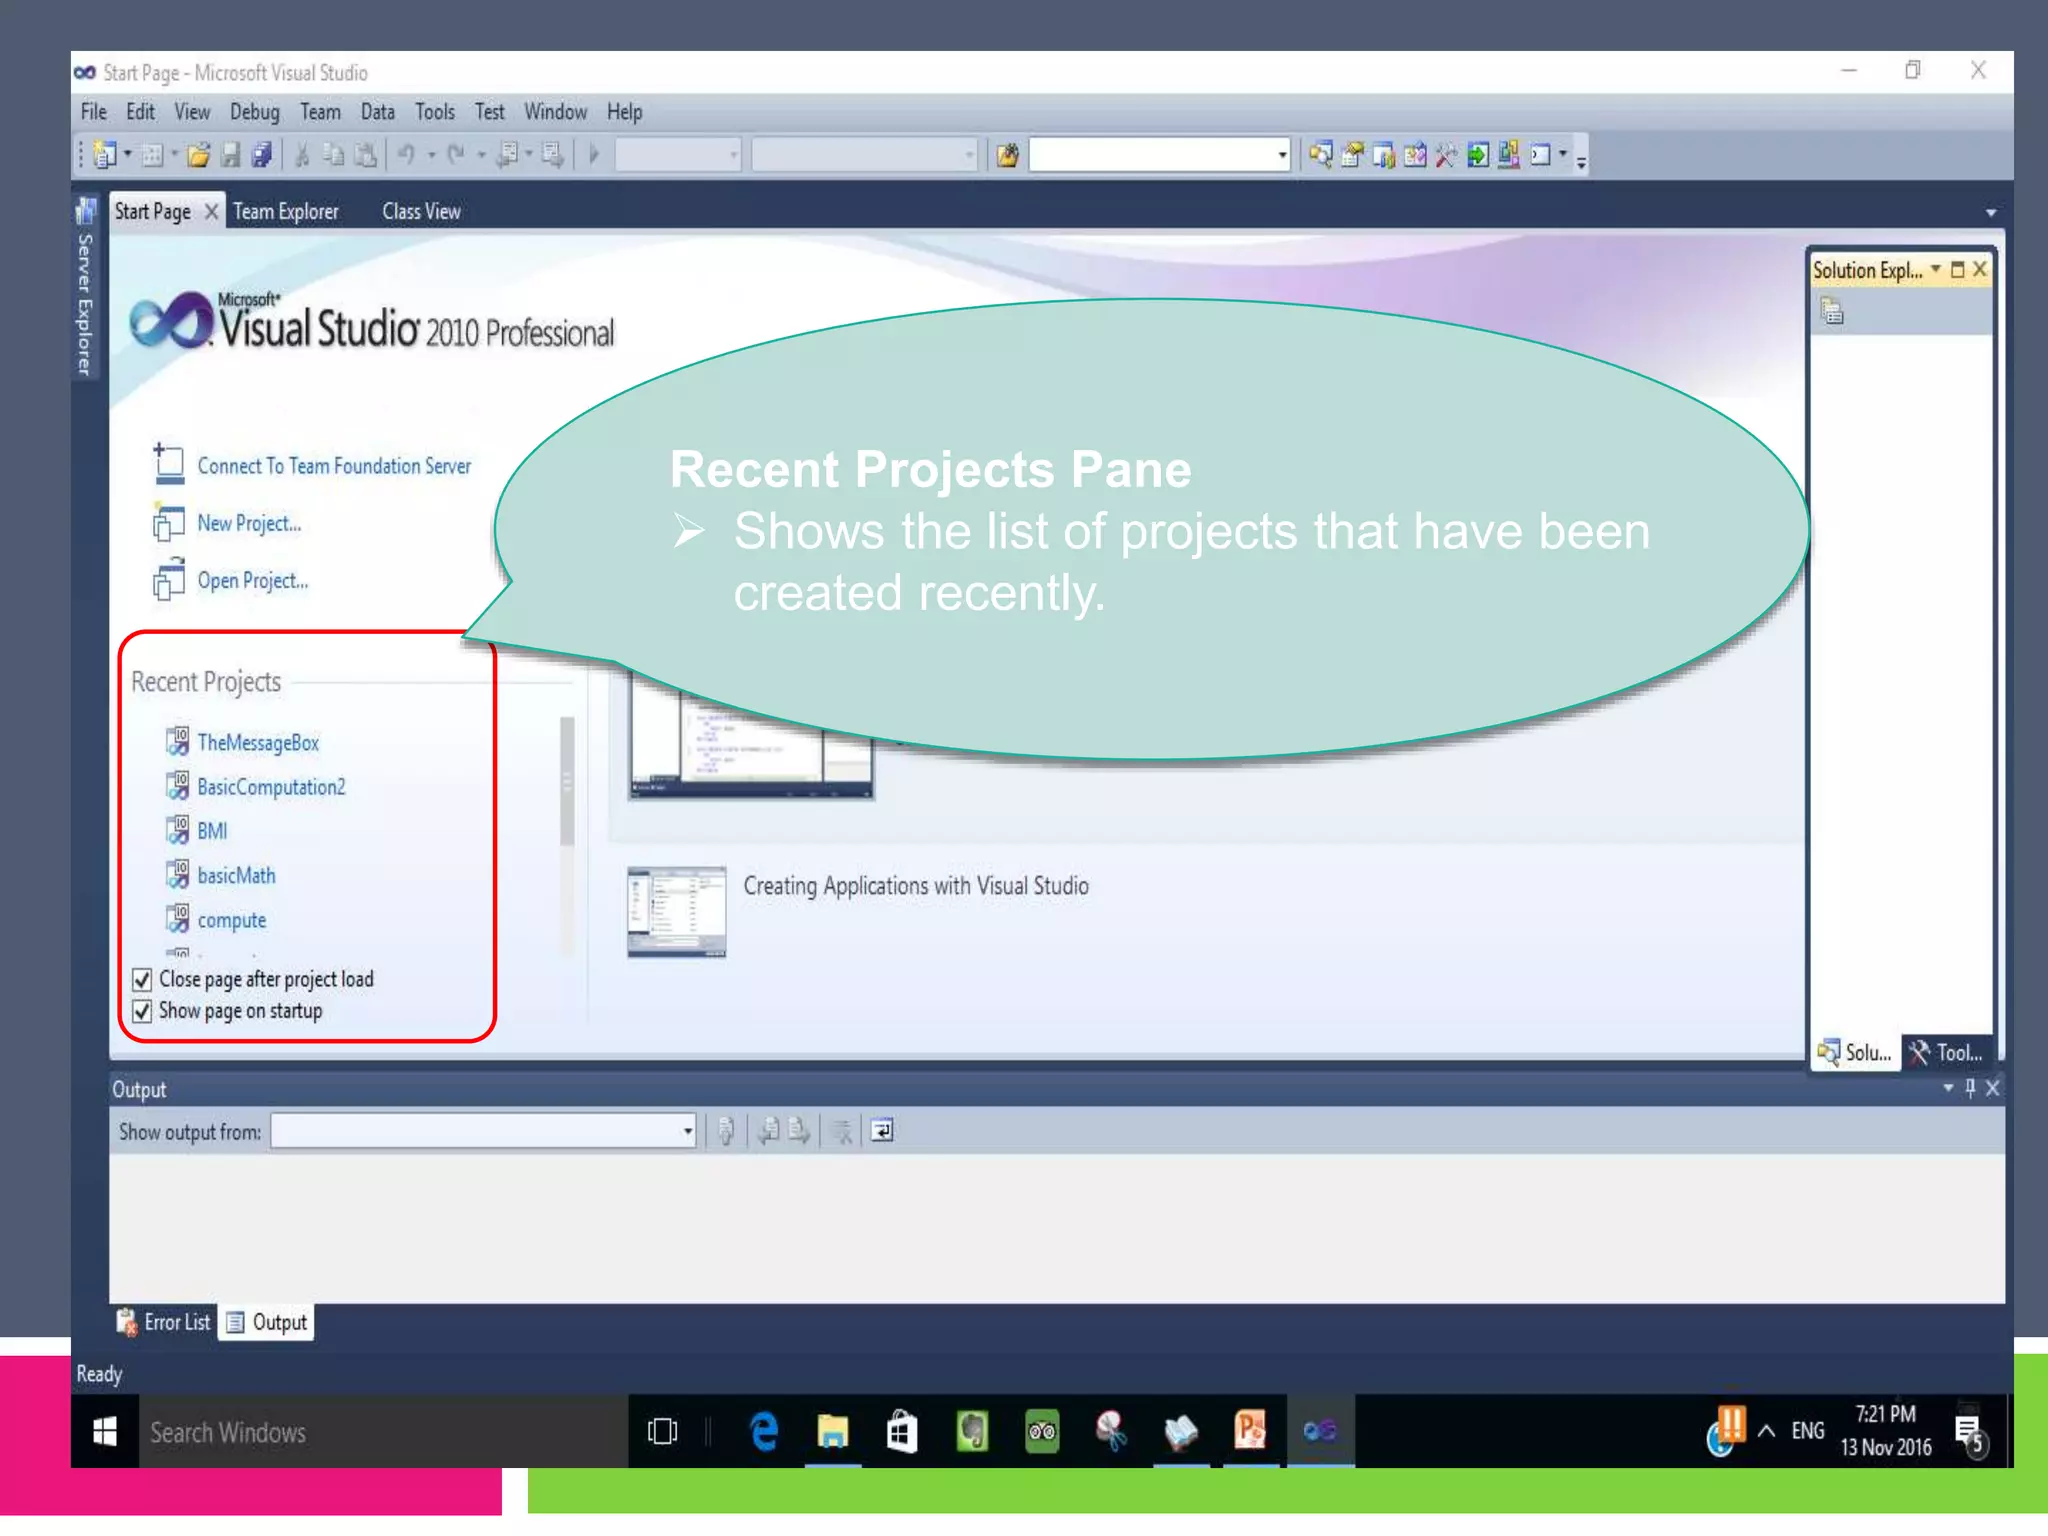Click Clear All icon in Output panel
2048x1536 pixels.
[843, 1131]
